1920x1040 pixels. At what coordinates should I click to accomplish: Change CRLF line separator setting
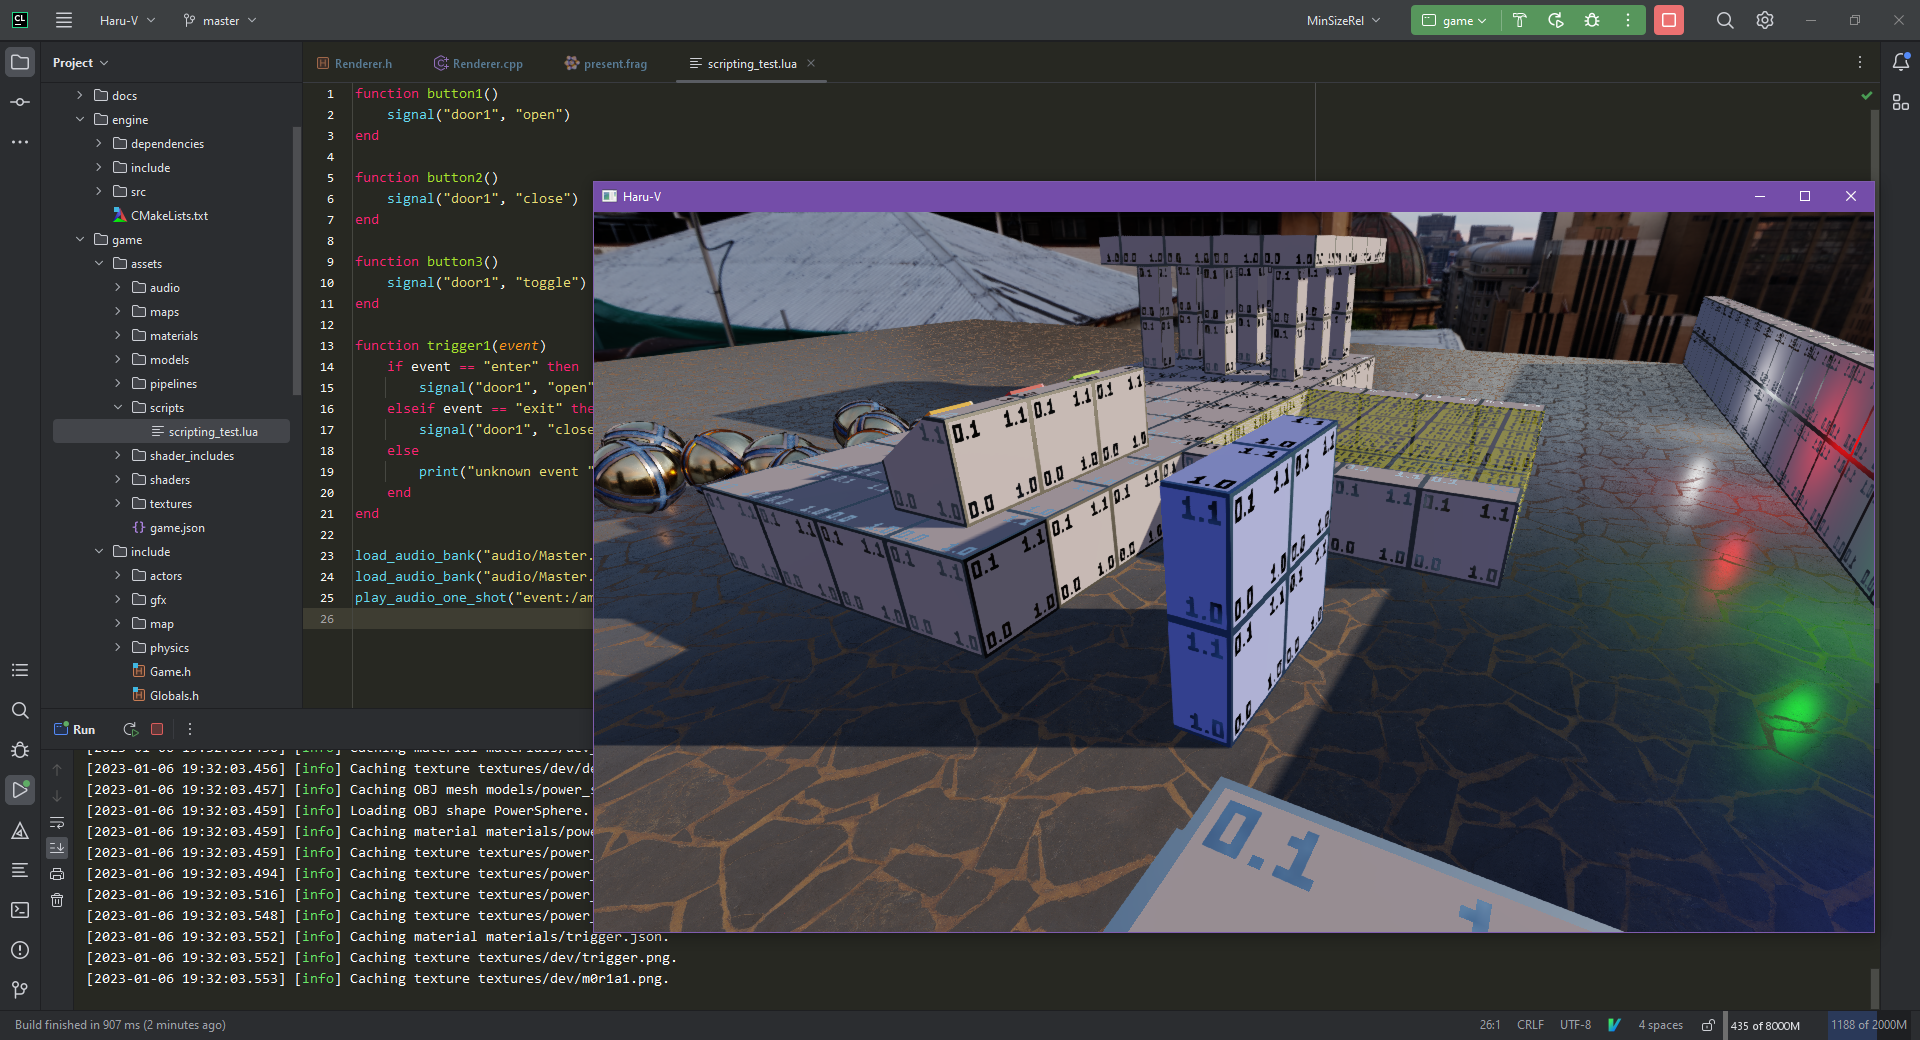tap(1530, 1025)
